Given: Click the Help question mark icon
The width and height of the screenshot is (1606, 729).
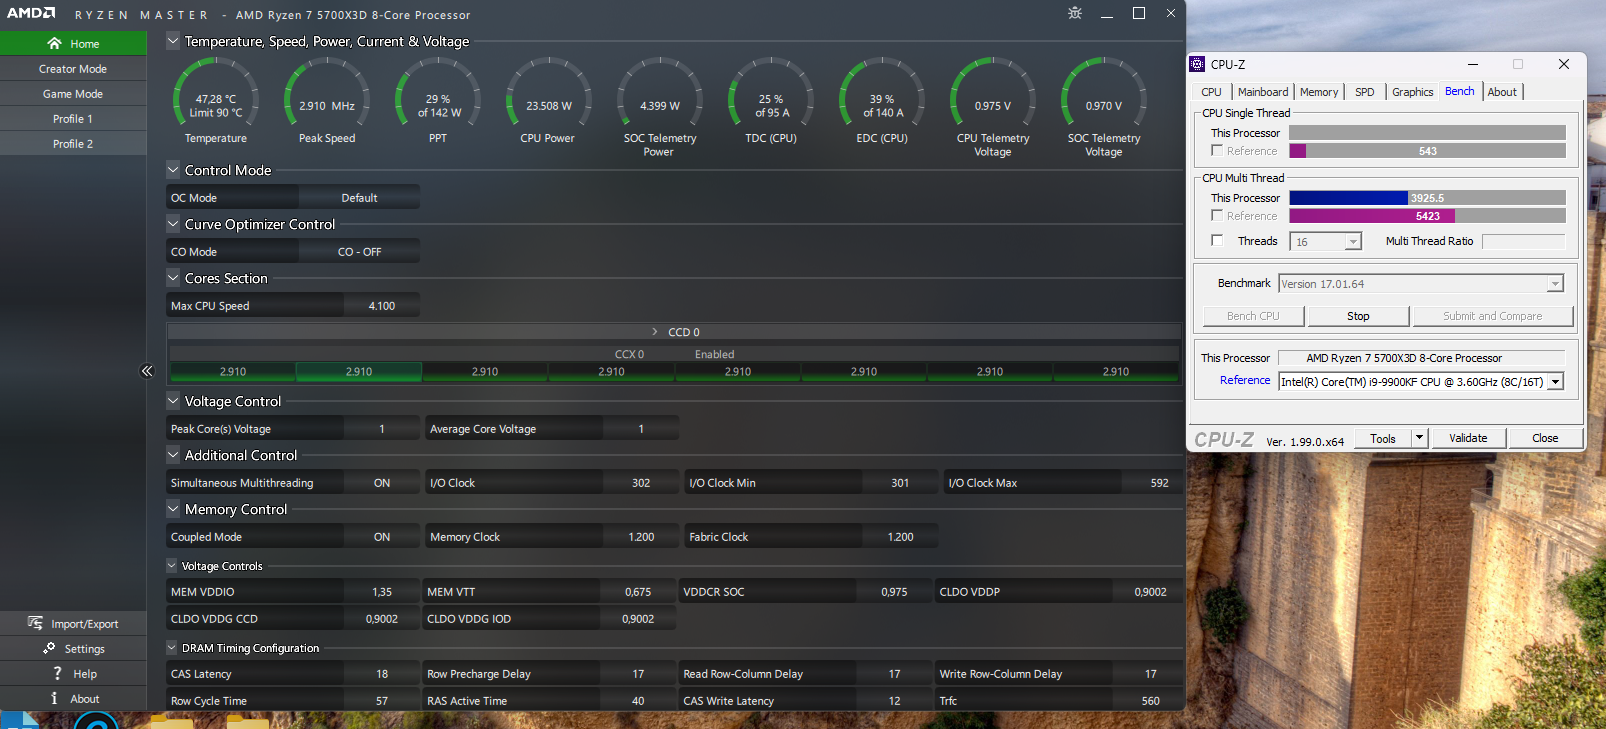Looking at the screenshot, I should point(57,674).
